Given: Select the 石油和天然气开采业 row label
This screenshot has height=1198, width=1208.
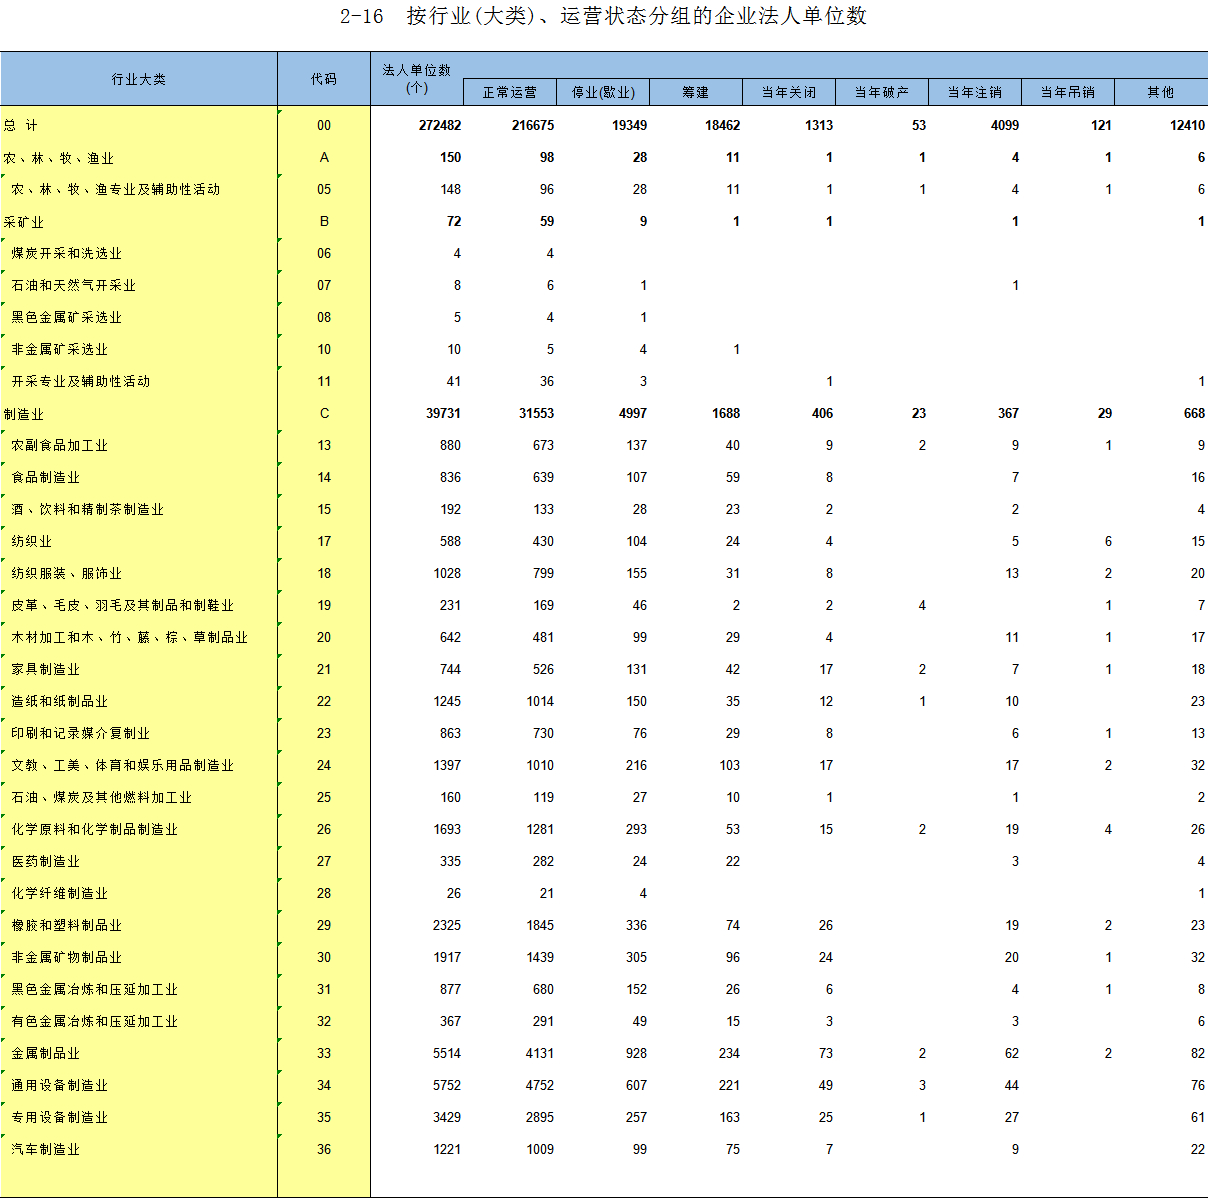Looking at the screenshot, I should [74, 285].
